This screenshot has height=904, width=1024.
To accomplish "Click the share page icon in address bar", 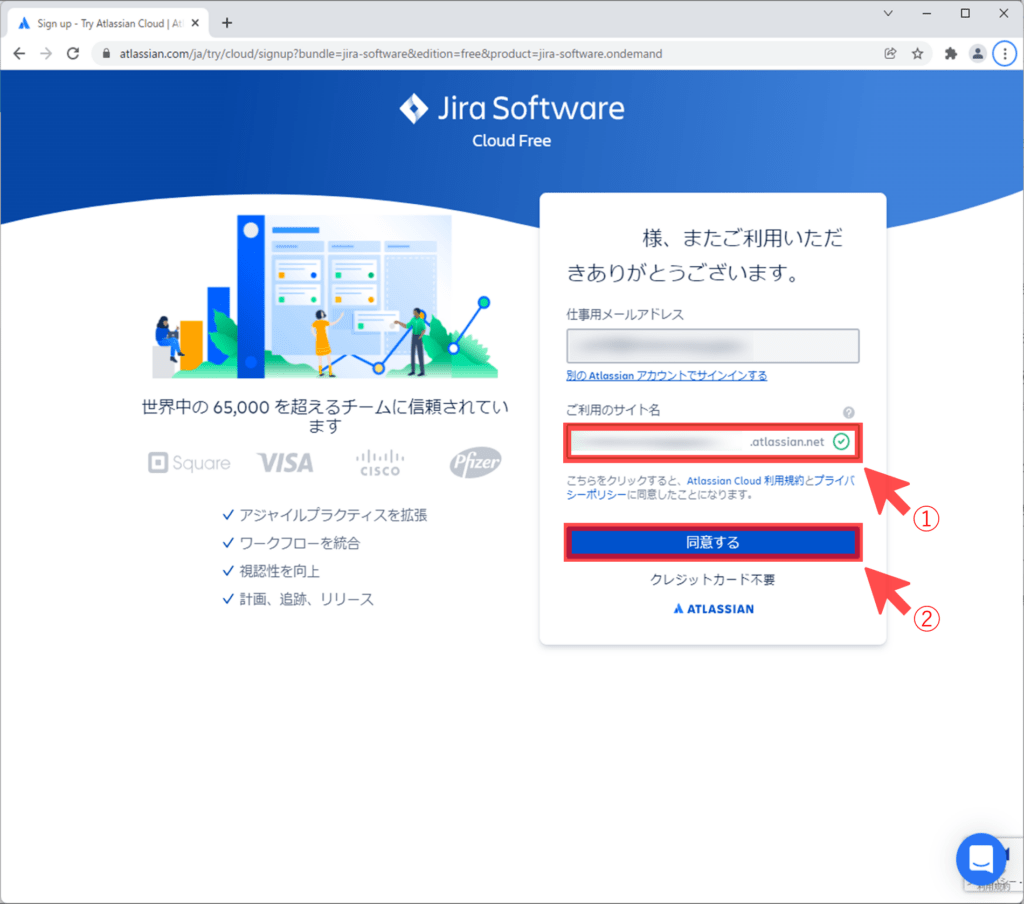I will [x=890, y=54].
